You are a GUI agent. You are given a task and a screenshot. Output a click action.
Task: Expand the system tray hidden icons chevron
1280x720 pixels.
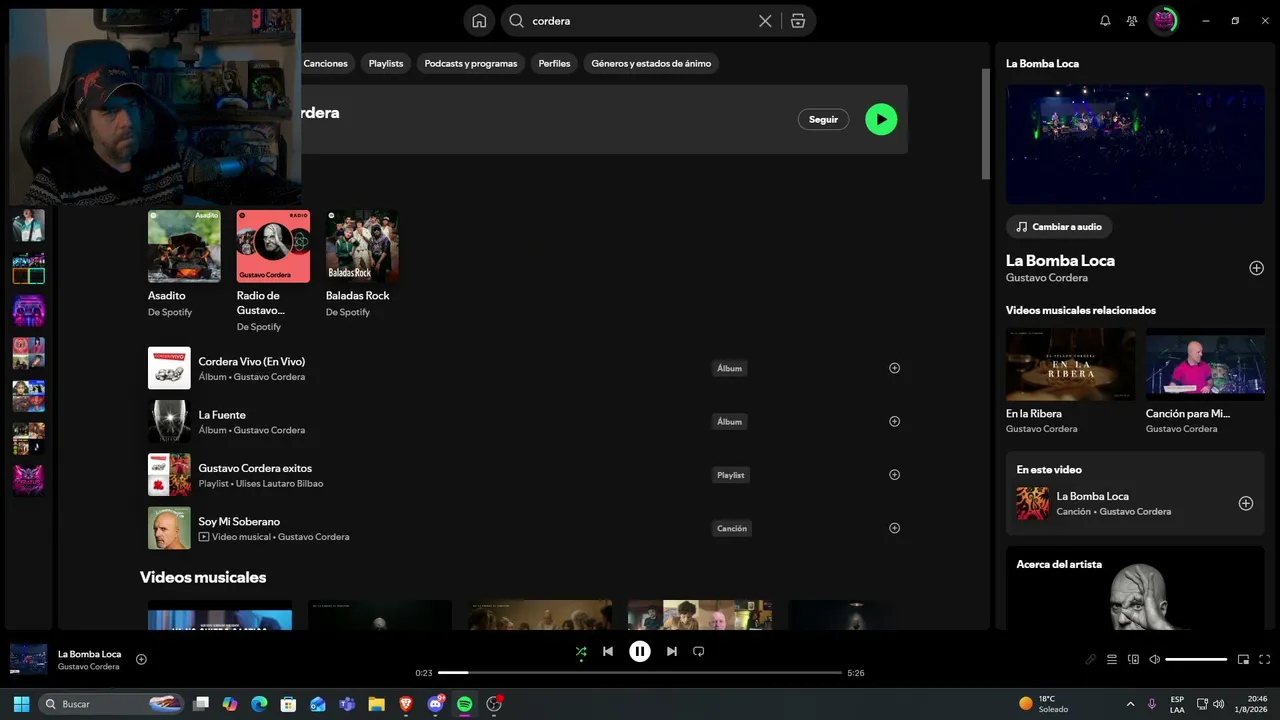(x=1130, y=704)
